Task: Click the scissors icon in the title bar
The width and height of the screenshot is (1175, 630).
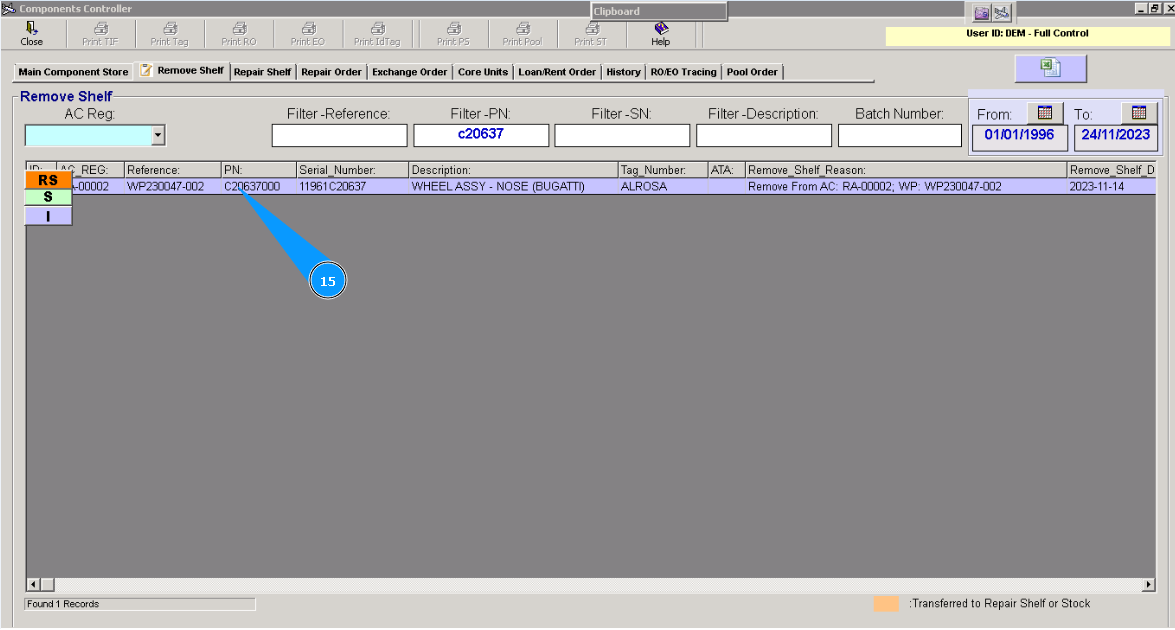Action: [1002, 13]
